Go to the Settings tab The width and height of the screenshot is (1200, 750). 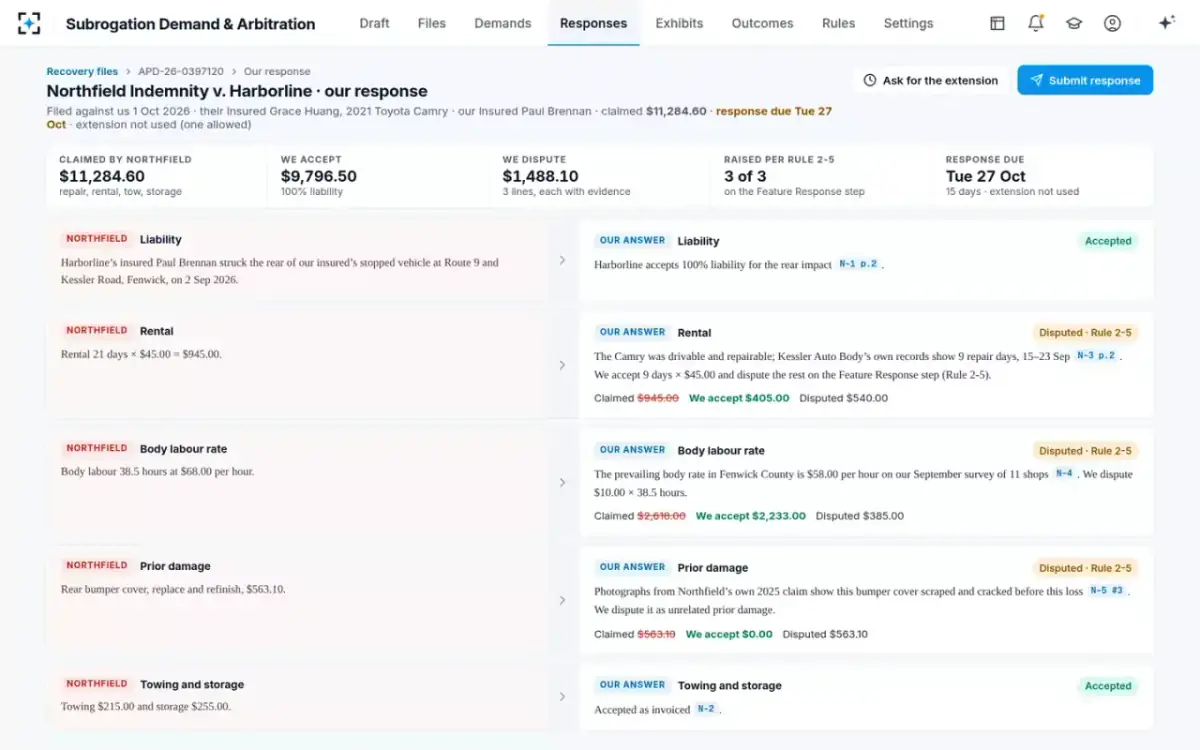908,23
